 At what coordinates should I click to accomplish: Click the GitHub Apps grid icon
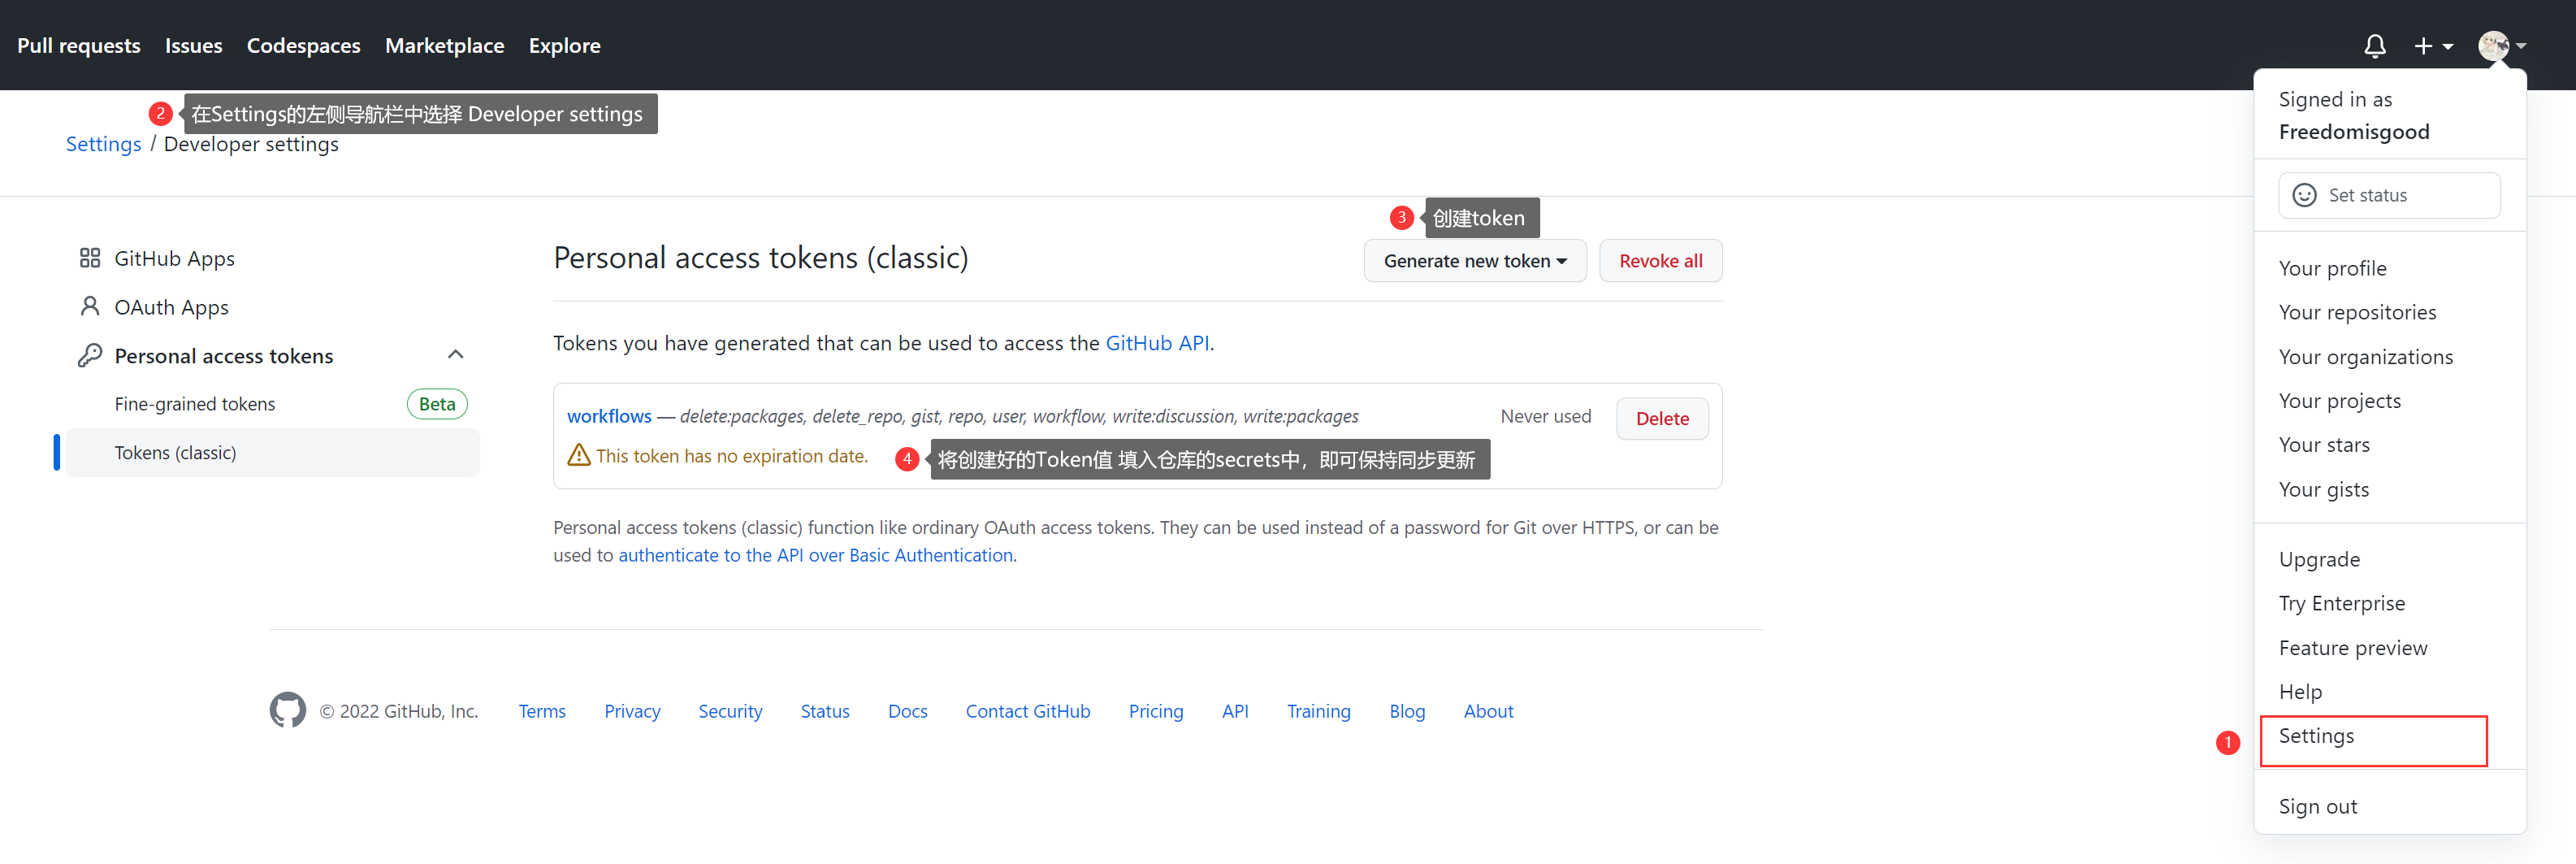90,258
